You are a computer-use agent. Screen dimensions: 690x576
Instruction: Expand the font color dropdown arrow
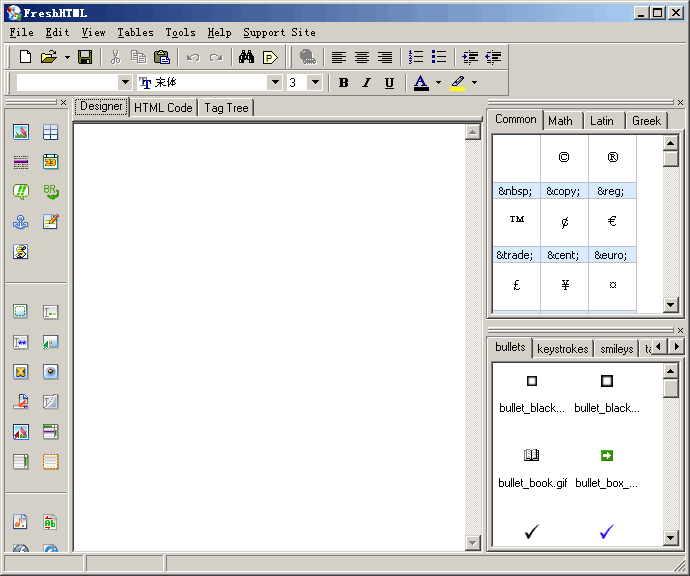coord(438,82)
